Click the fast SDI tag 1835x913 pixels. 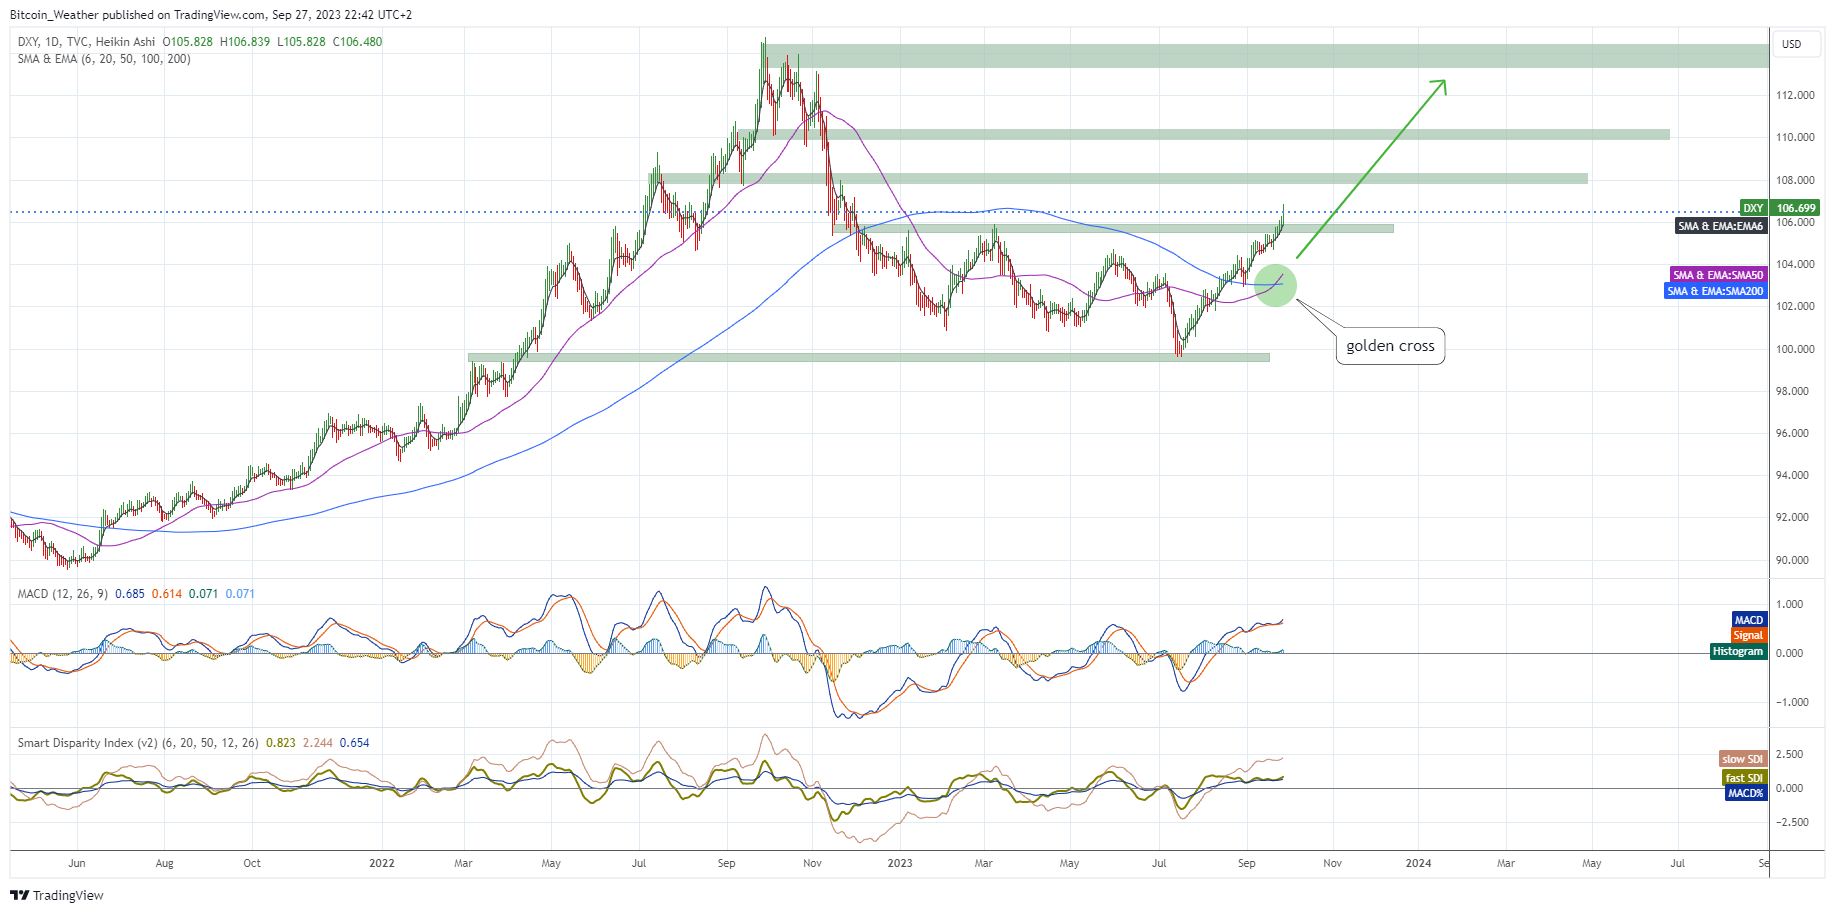(1744, 778)
